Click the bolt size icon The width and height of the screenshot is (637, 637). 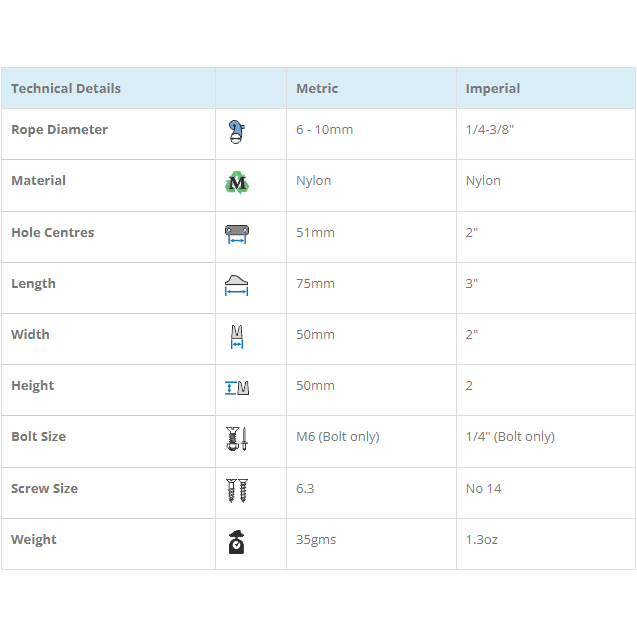(x=237, y=438)
